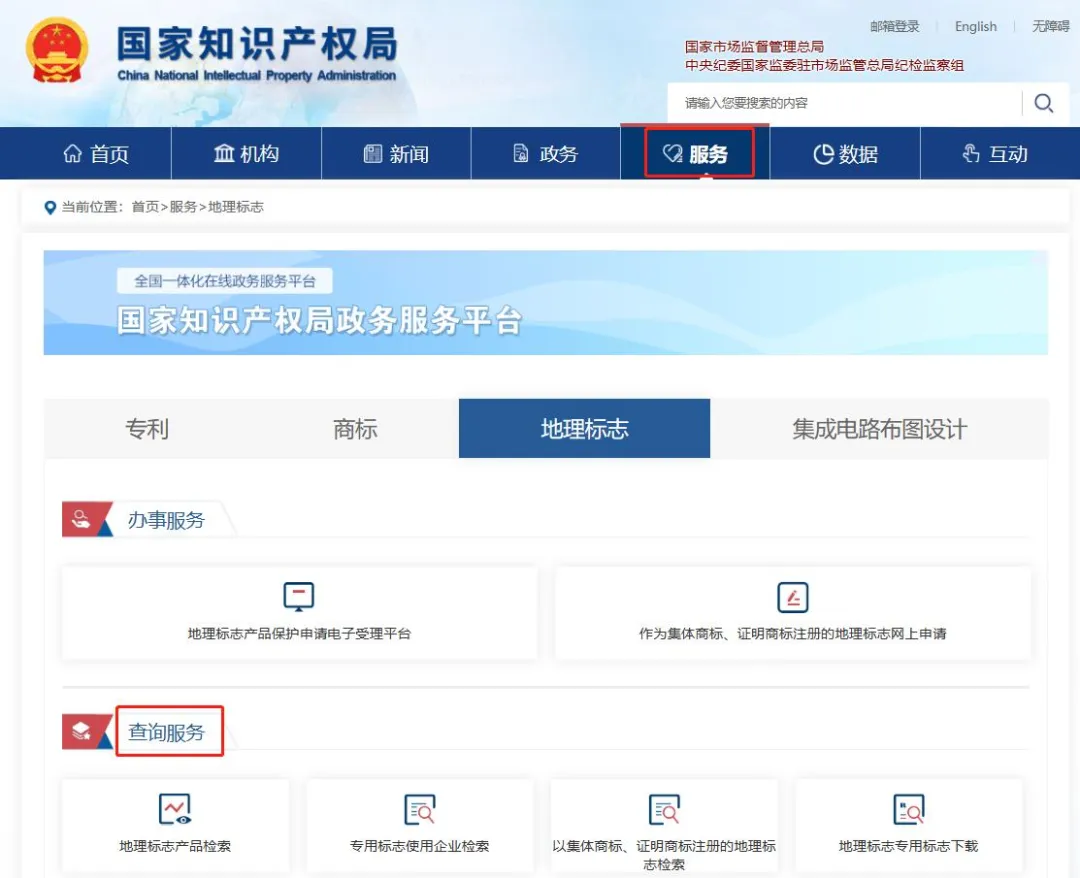Open 作为集体商标、证明商标注册的地理标志网上申请
Screen dimensions: 1080x878
[793, 613]
